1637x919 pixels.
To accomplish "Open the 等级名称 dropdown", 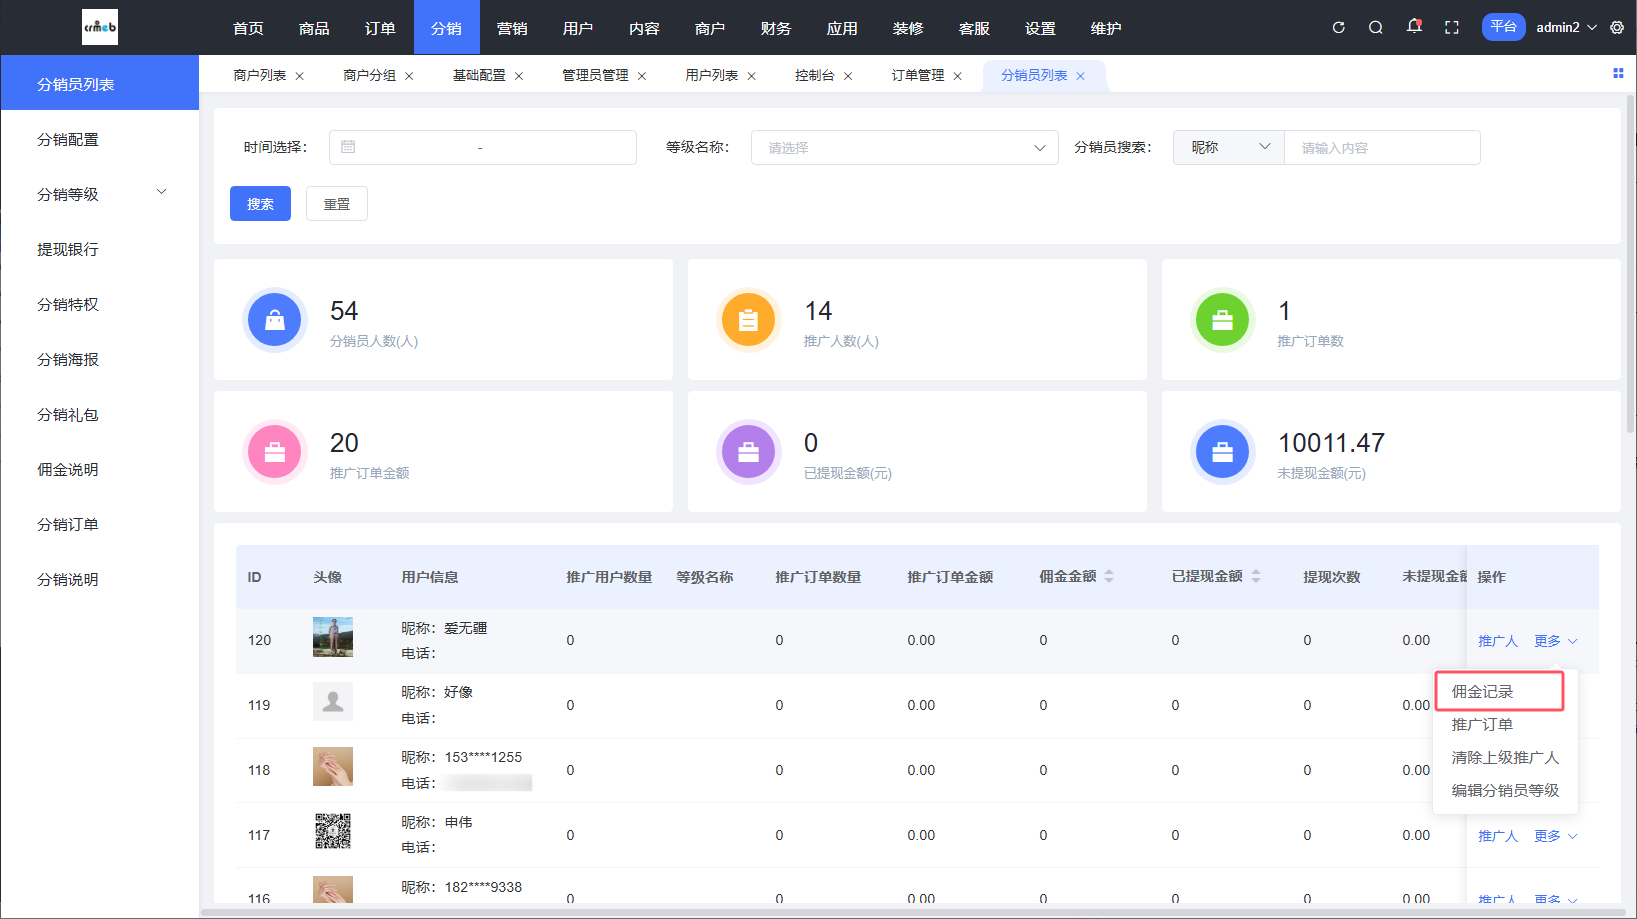I will 904,147.
